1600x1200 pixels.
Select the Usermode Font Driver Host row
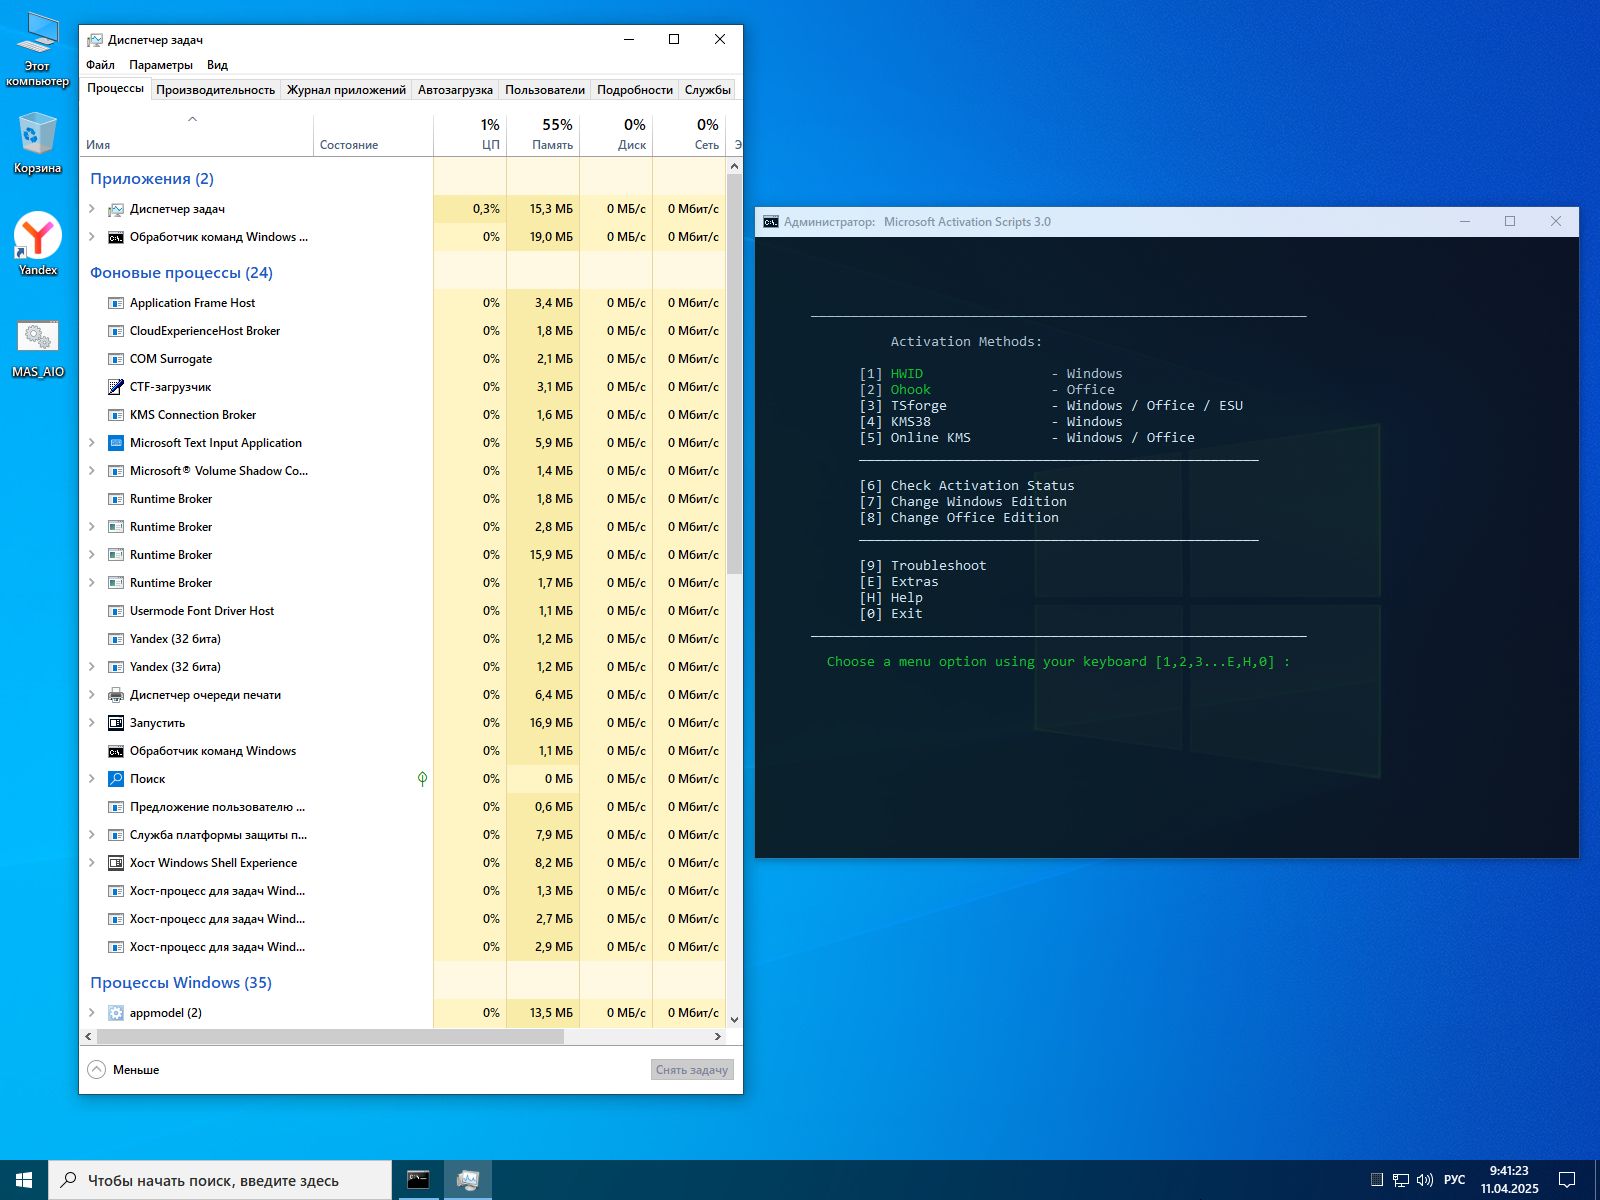(403, 611)
